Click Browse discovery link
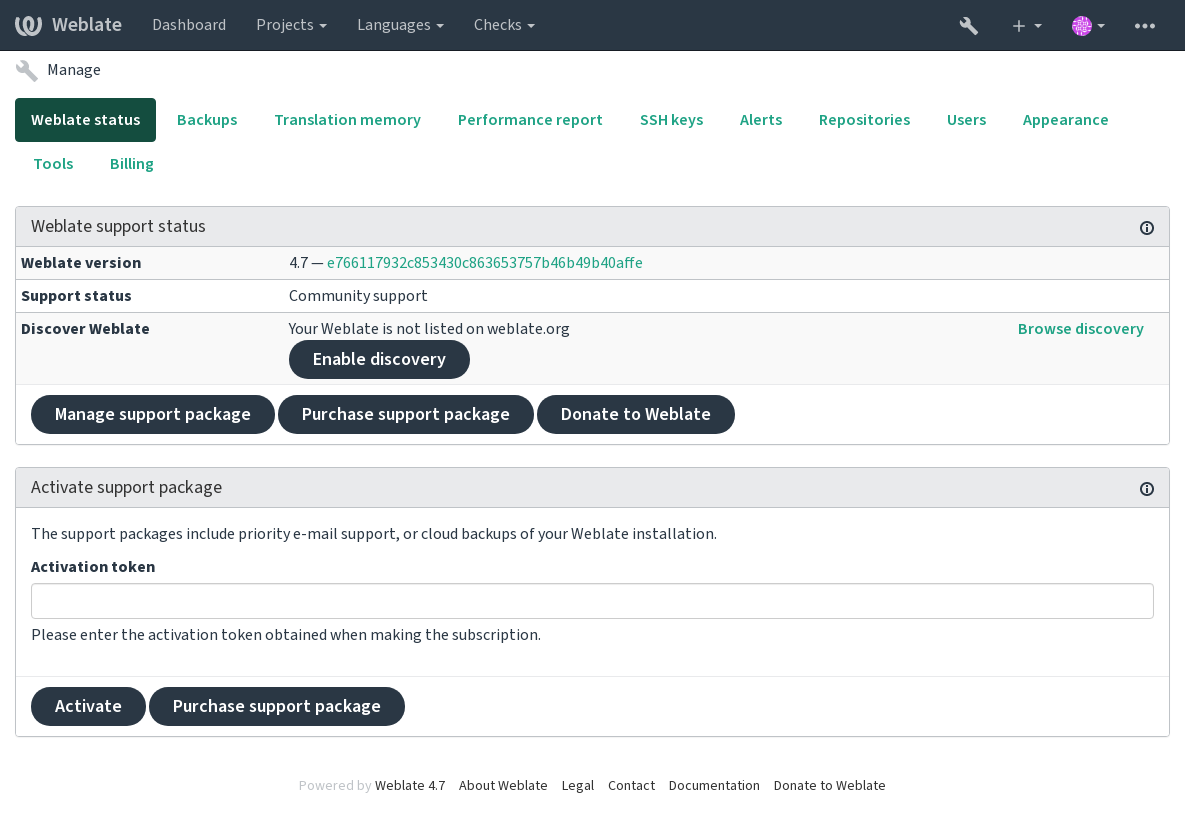Image resolution: width=1185 pixels, height=823 pixels. [x=1080, y=329]
